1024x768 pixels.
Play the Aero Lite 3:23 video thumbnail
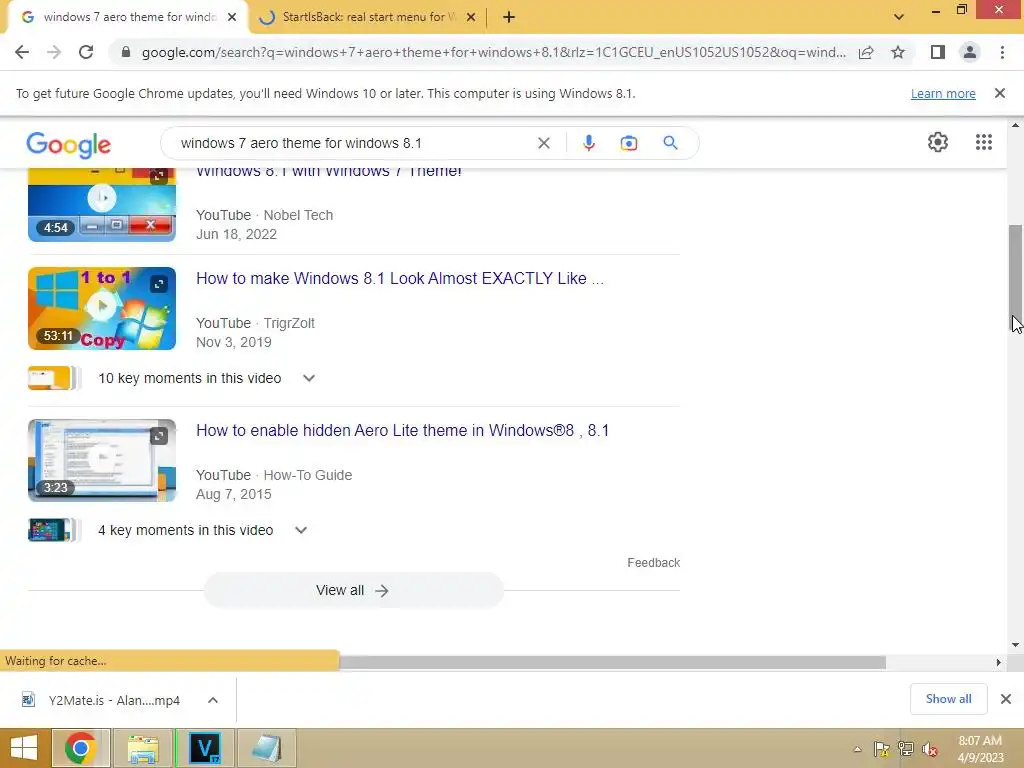[102, 460]
